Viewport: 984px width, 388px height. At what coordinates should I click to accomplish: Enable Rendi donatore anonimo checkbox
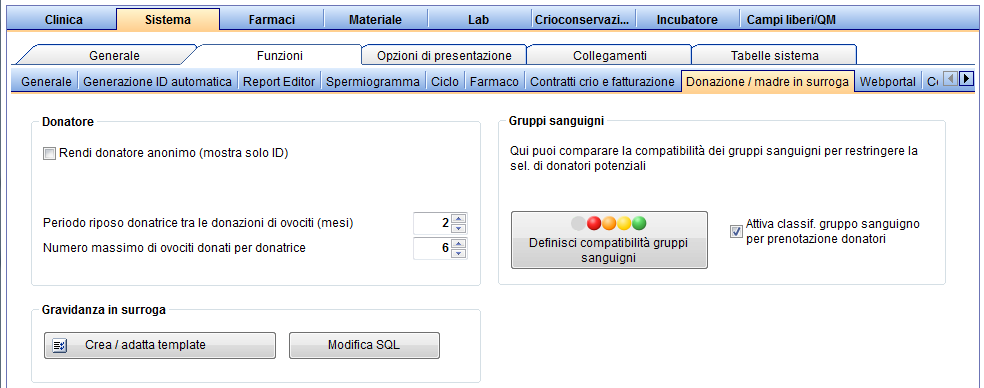(49, 153)
